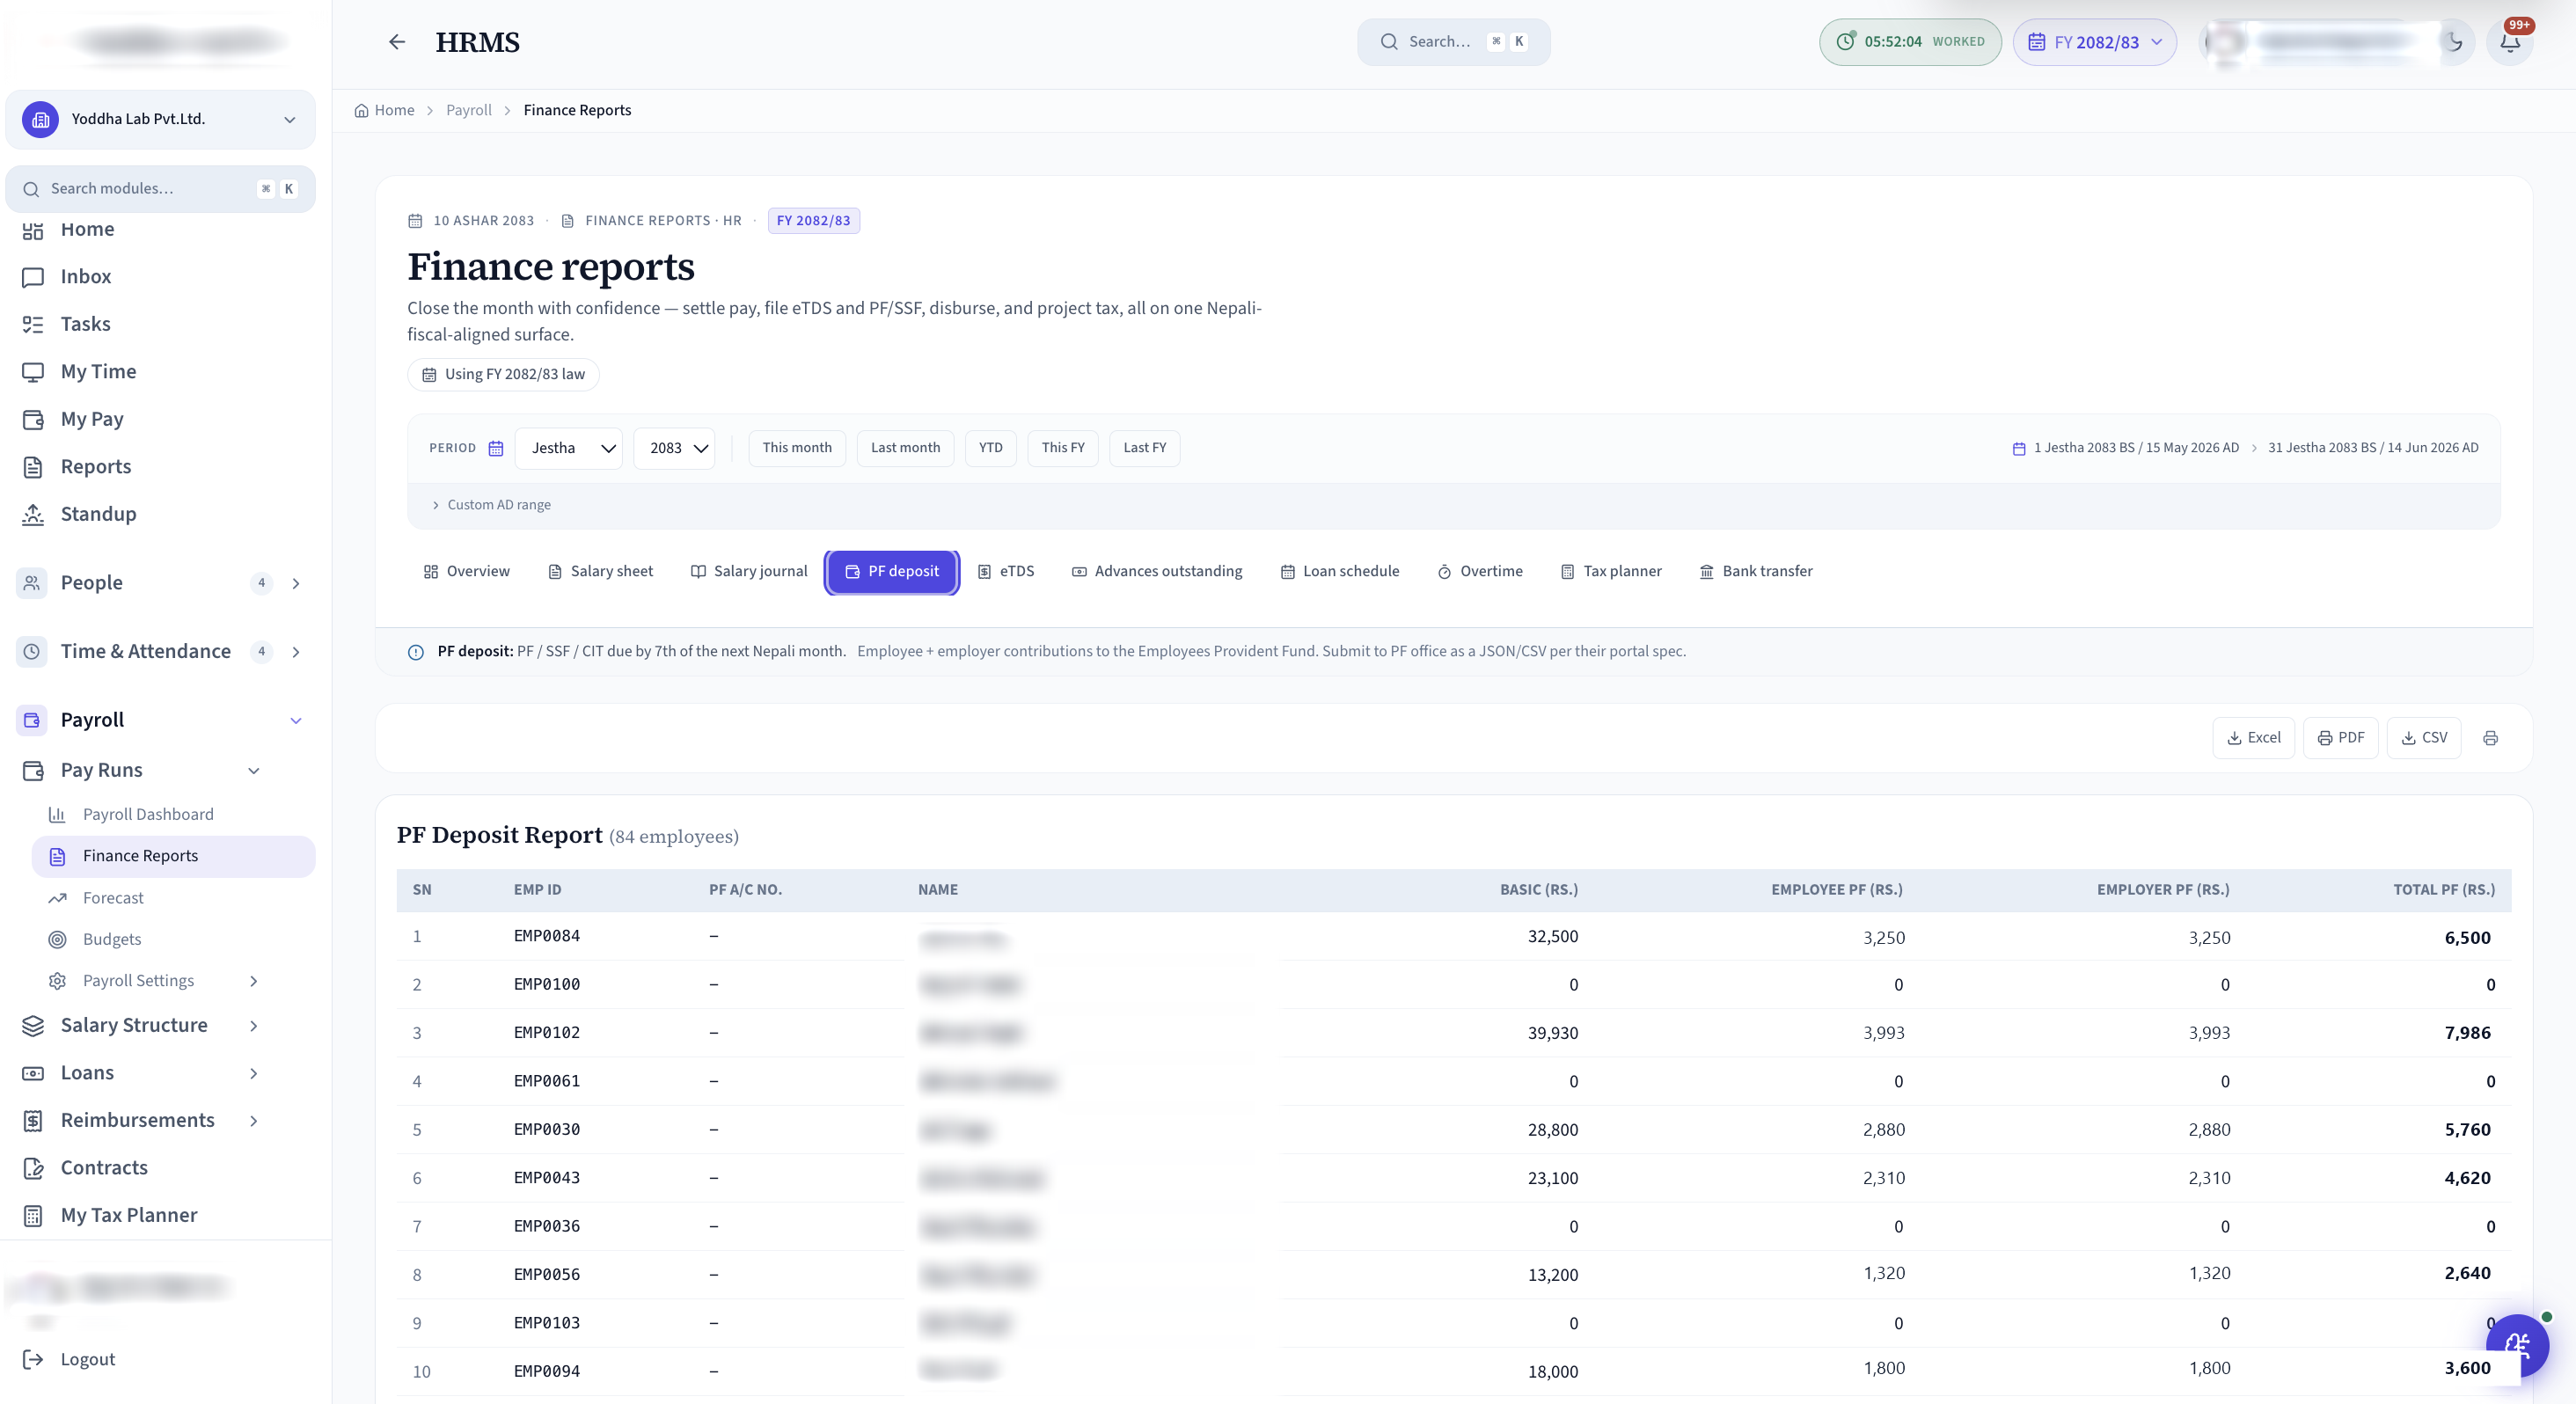This screenshot has width=2576, height=1404.
Task: Collapse the Payroll menu group
Action: 160,720
